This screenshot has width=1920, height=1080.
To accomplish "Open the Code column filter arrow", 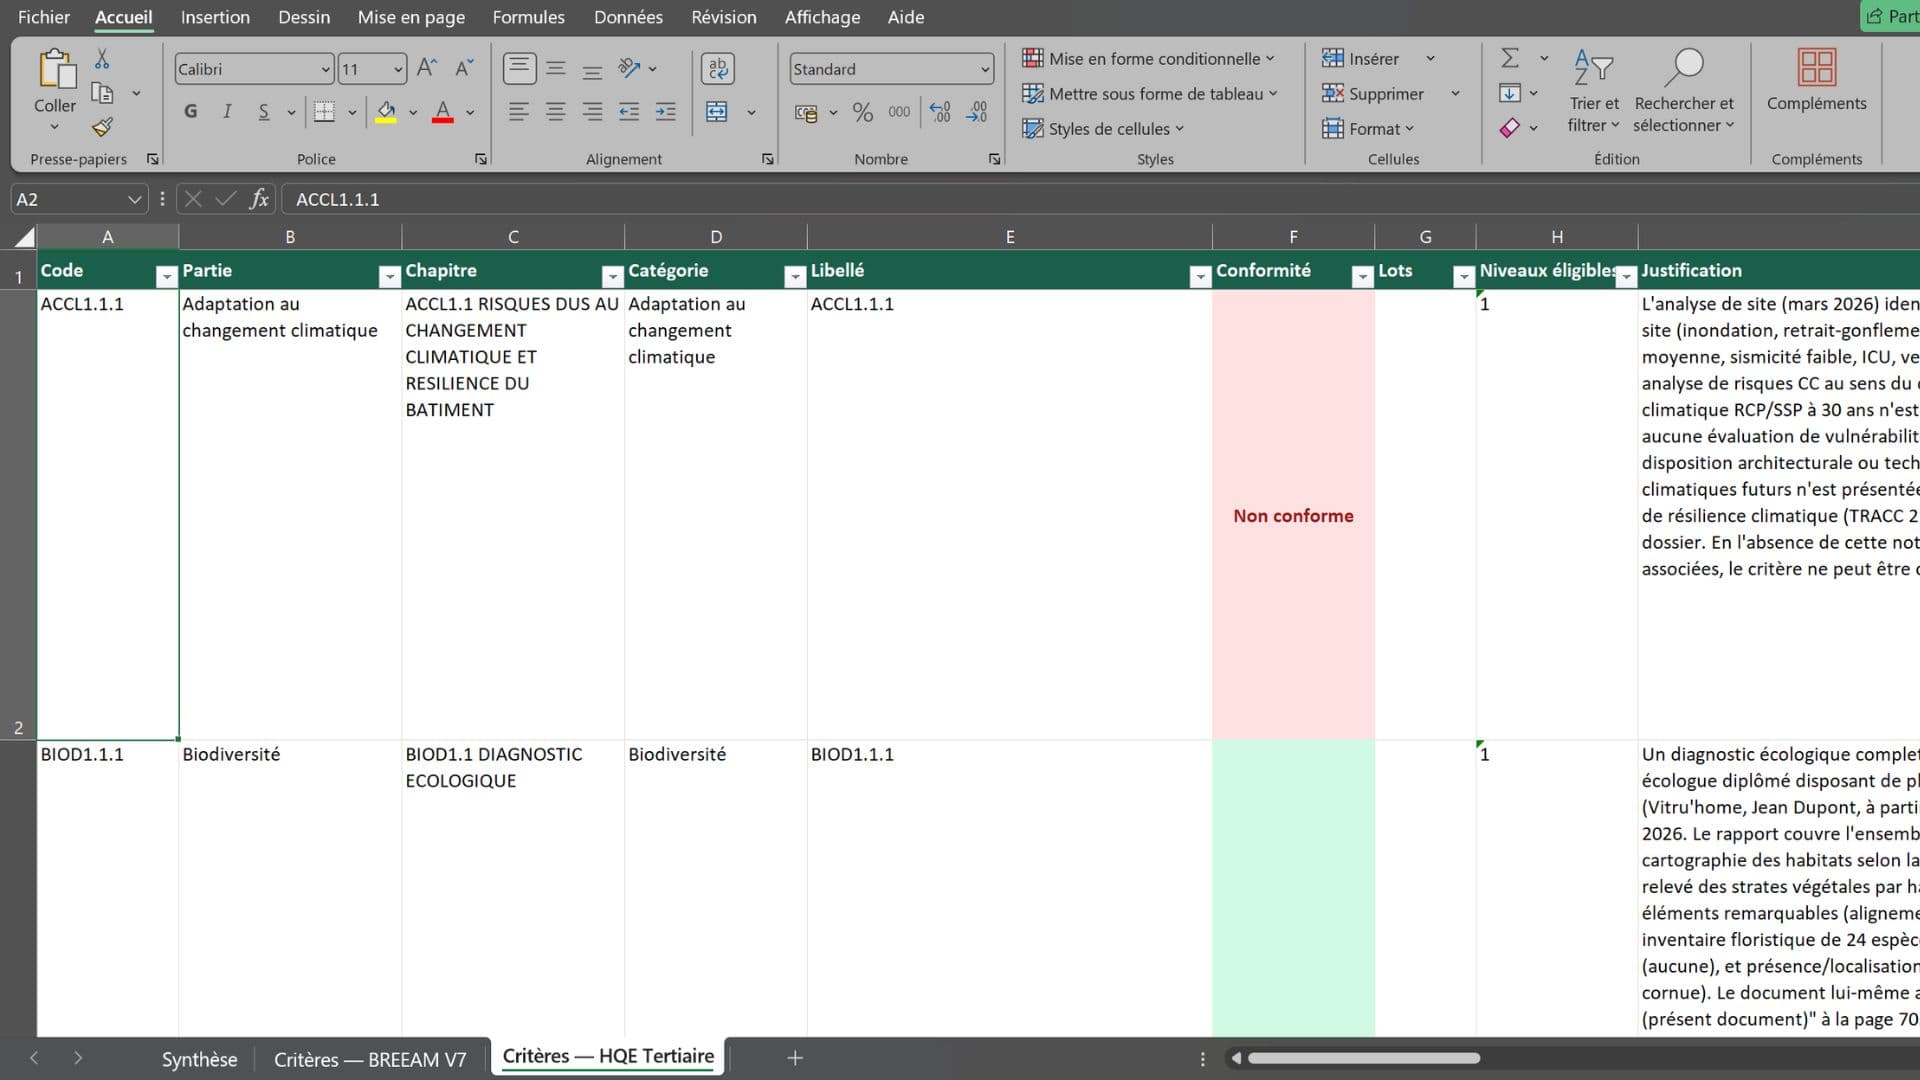I will coord(167,277).
